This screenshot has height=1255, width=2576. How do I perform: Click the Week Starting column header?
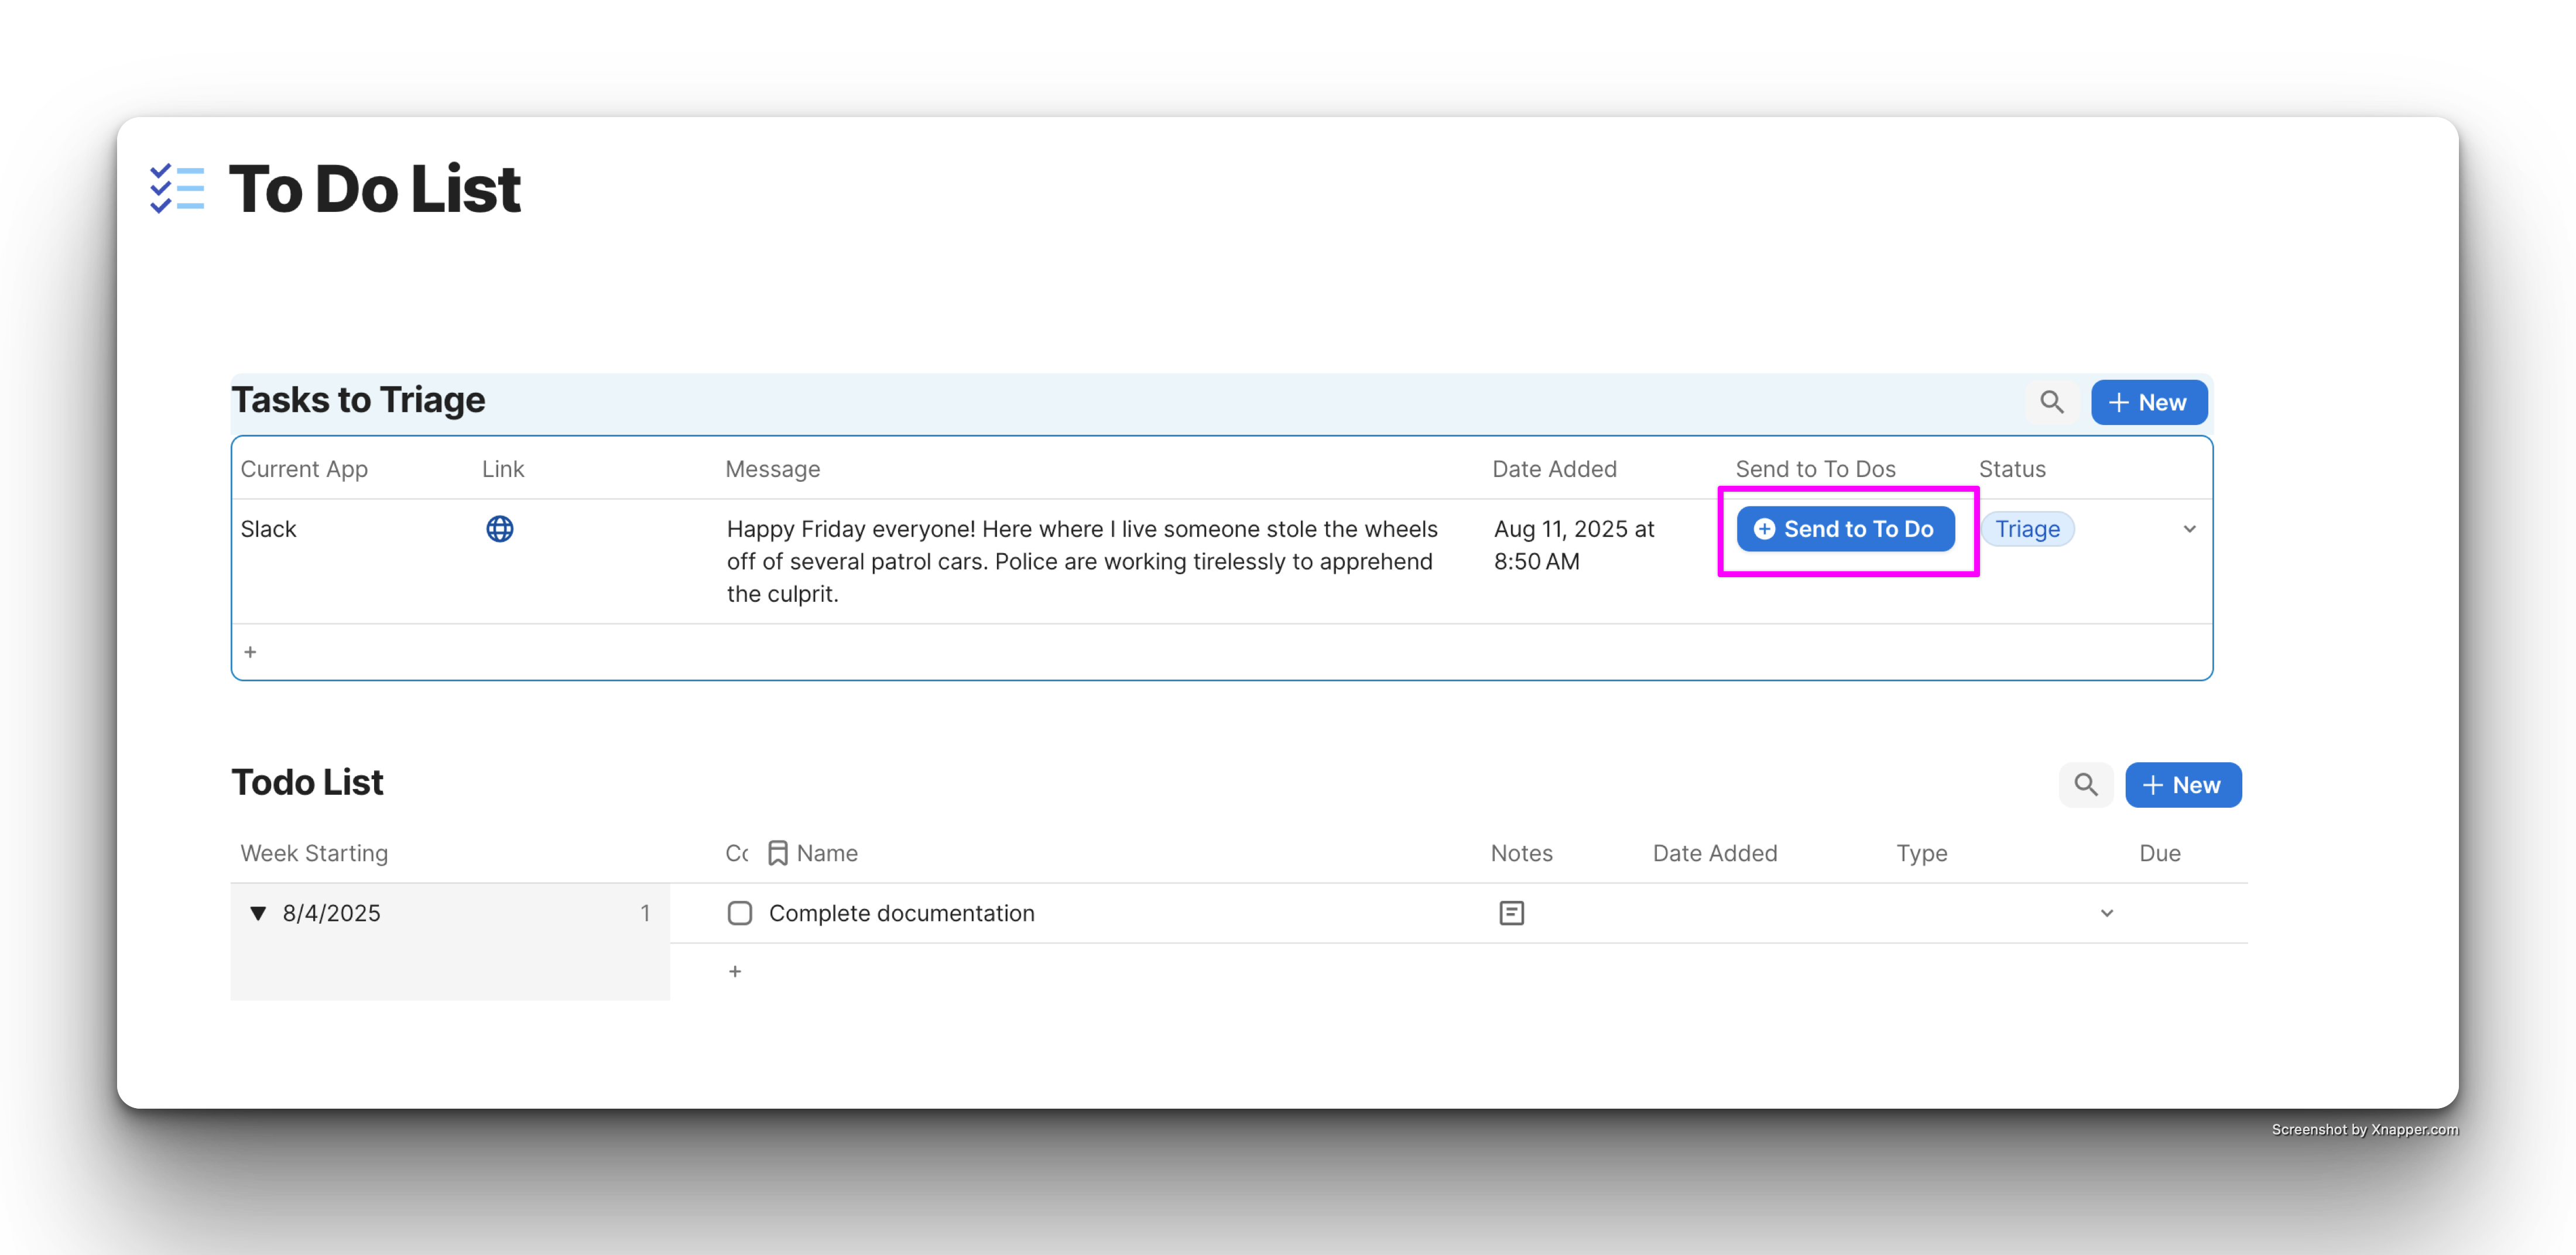pos(314,853)
